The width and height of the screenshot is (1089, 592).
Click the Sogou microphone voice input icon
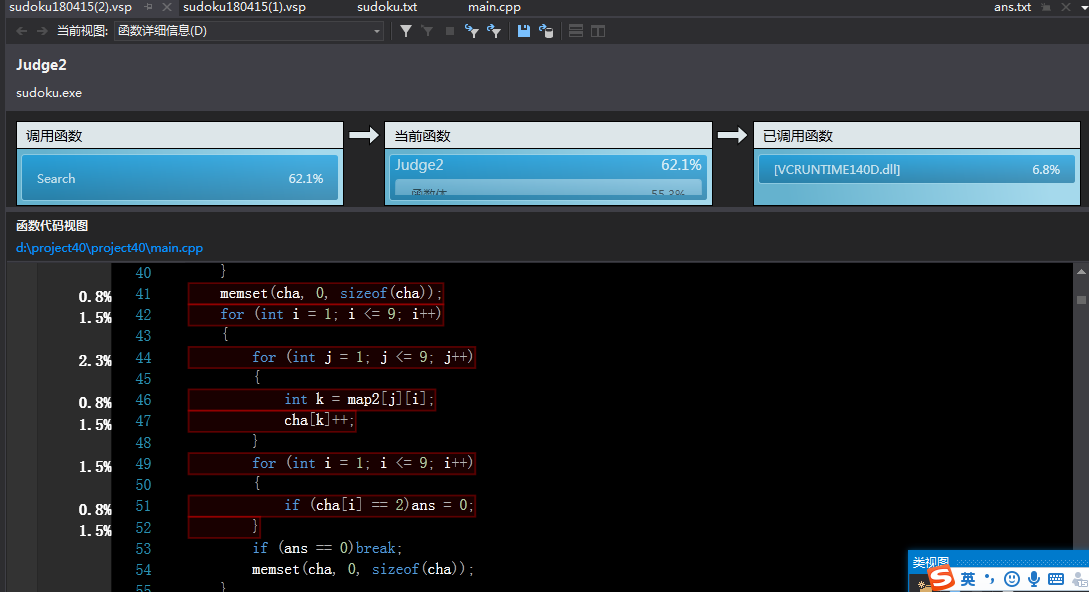(1034, 579)
